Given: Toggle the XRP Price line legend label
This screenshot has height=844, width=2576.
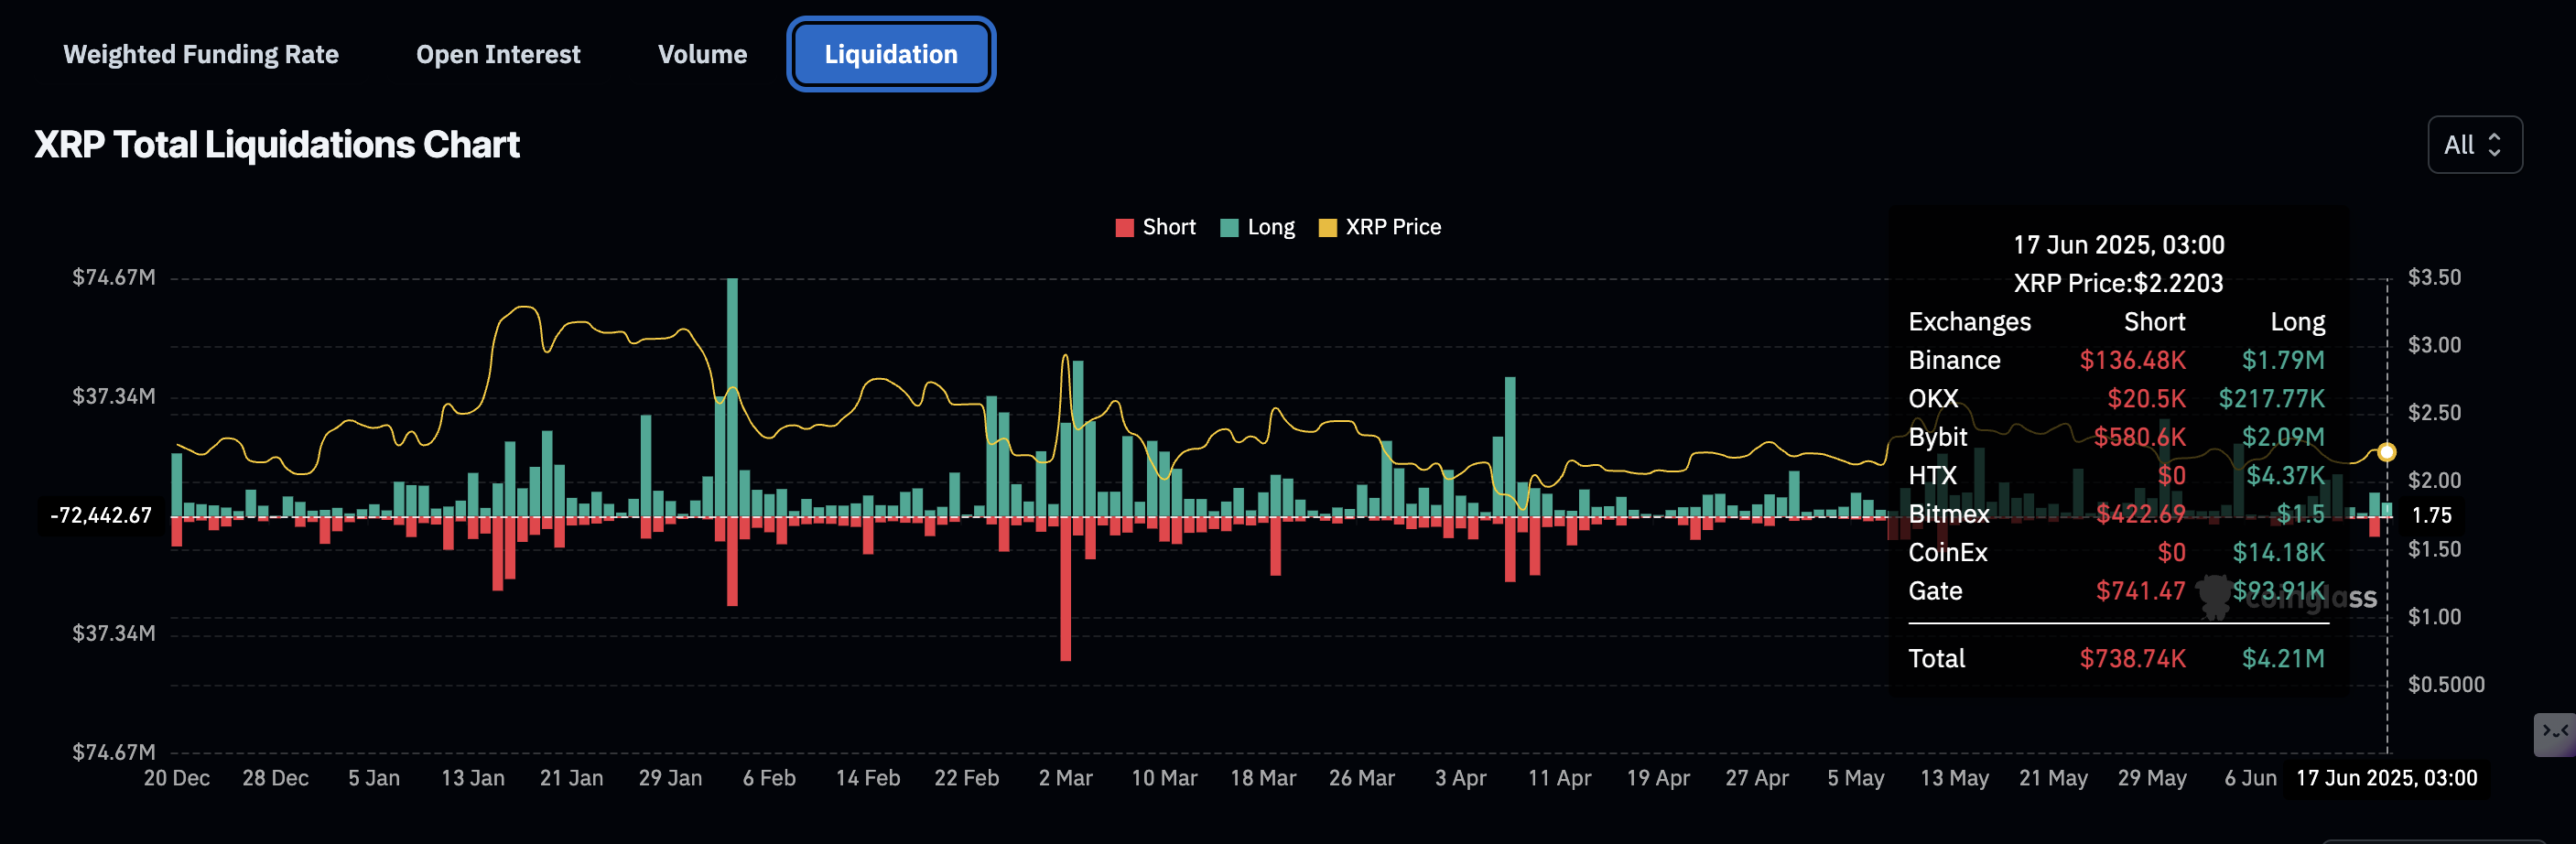Looking at the screenshot, I should point(1392,227).
